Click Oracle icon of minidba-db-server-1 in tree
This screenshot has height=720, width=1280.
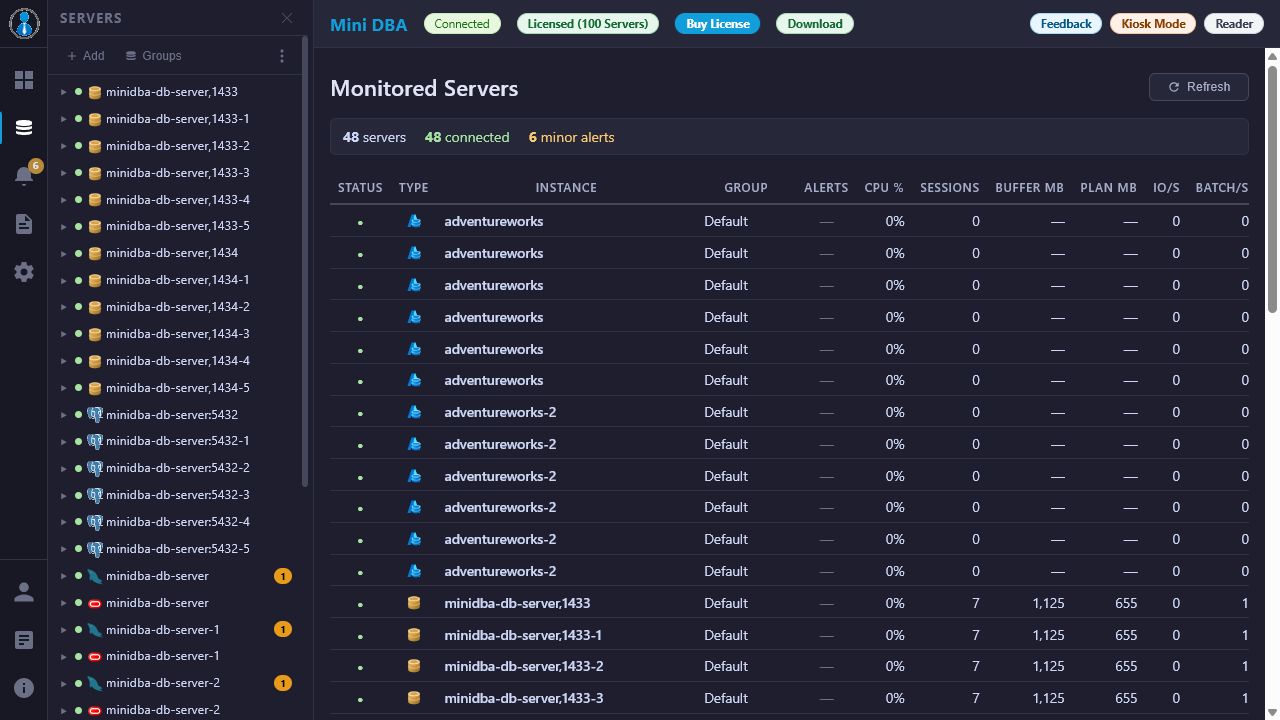click(x=95, y=656)
